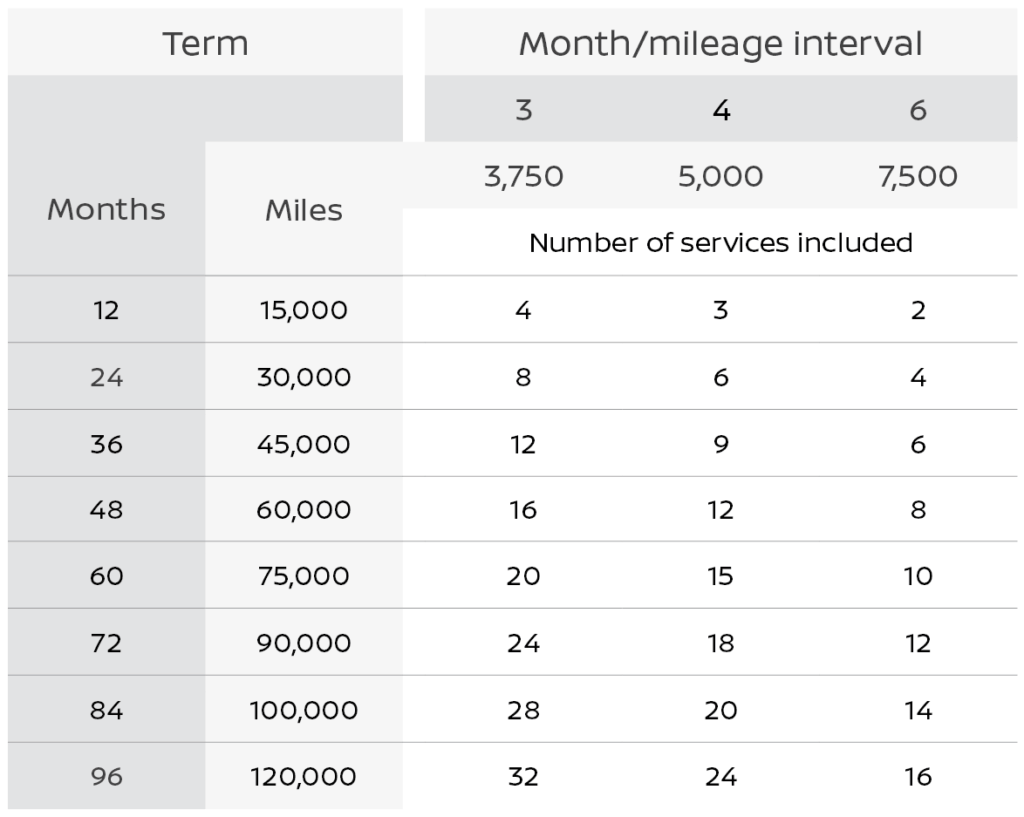
Task: Click the 30,000 miles cell
Action: pos(304,377)
